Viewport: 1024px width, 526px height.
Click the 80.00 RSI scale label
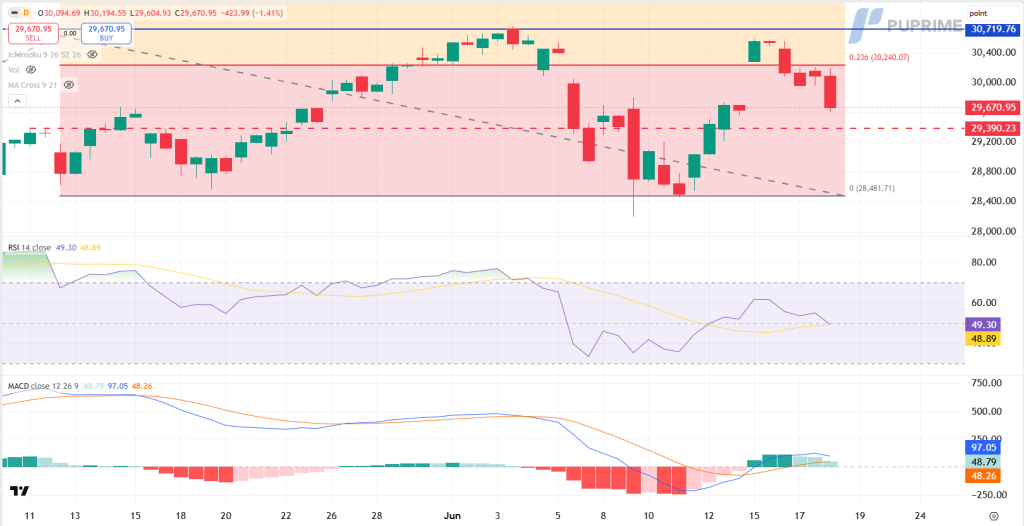click(984, 262)
